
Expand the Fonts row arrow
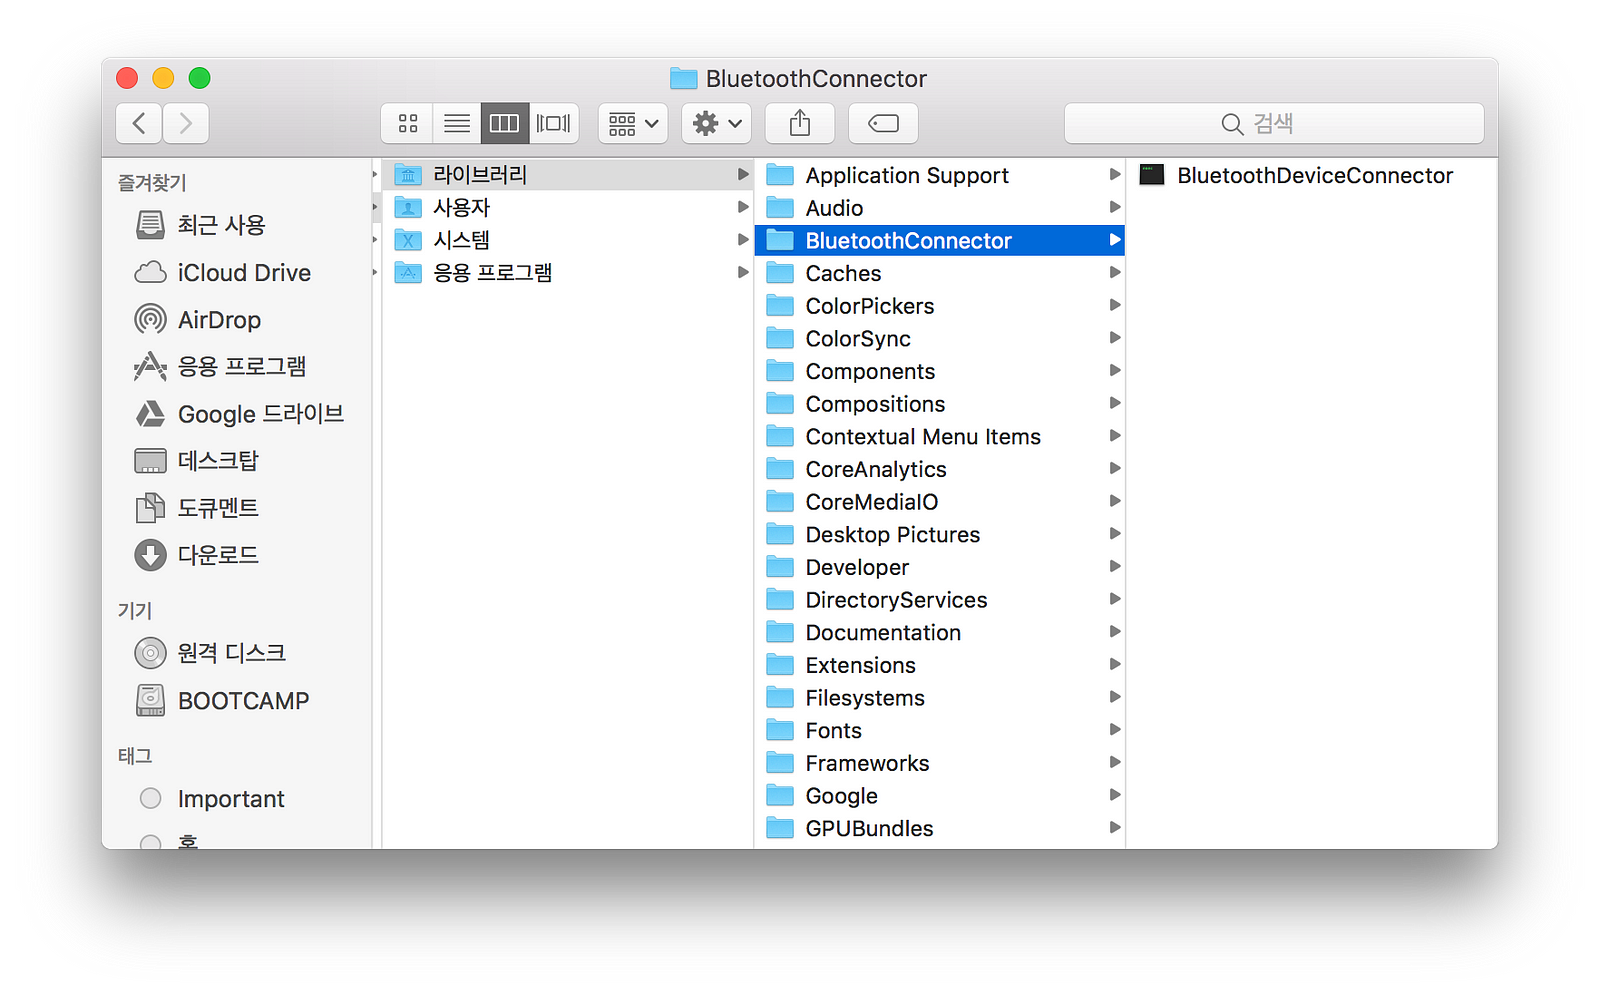pos(1115,730)
